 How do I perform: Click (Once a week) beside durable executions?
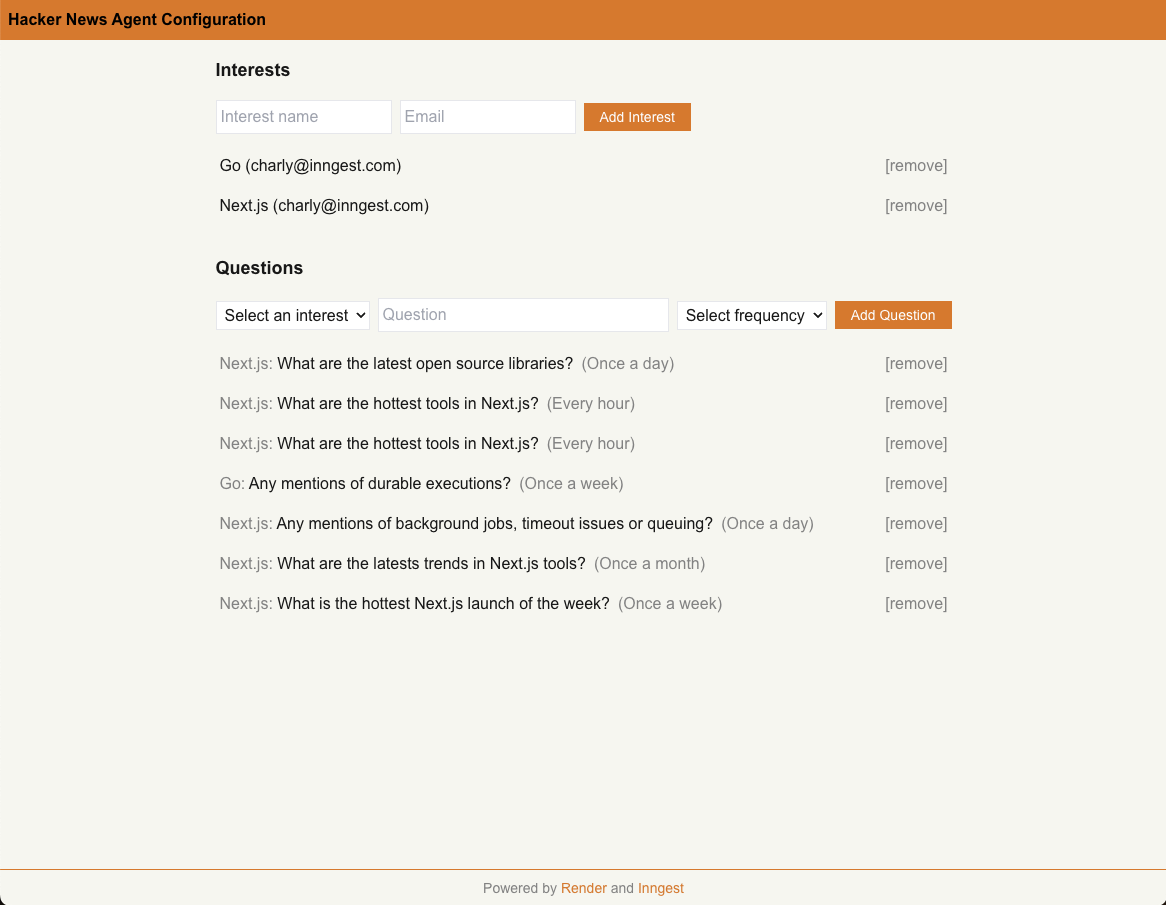coord(571,483)
